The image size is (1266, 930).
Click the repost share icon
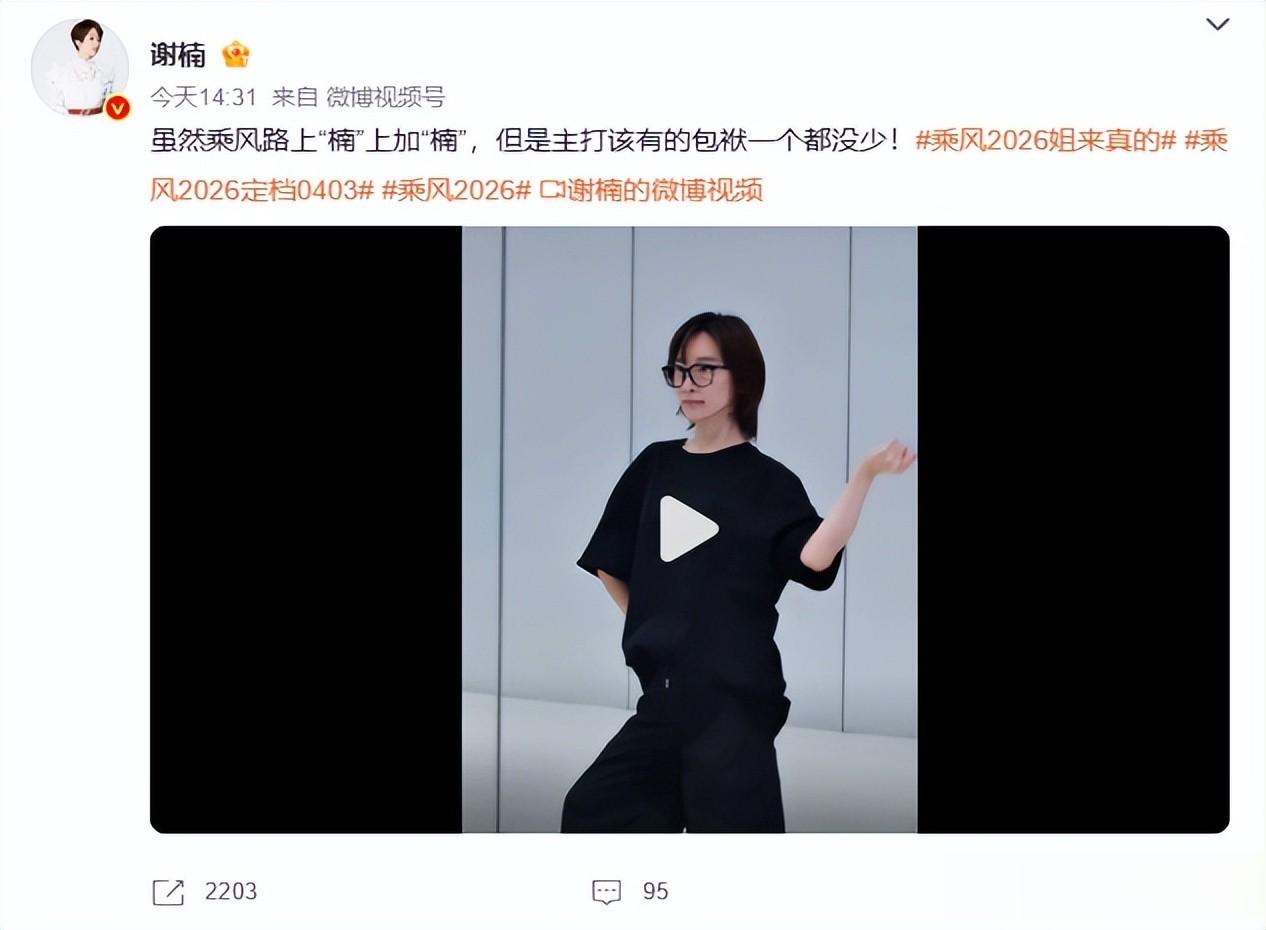click(x=167, y=892)
